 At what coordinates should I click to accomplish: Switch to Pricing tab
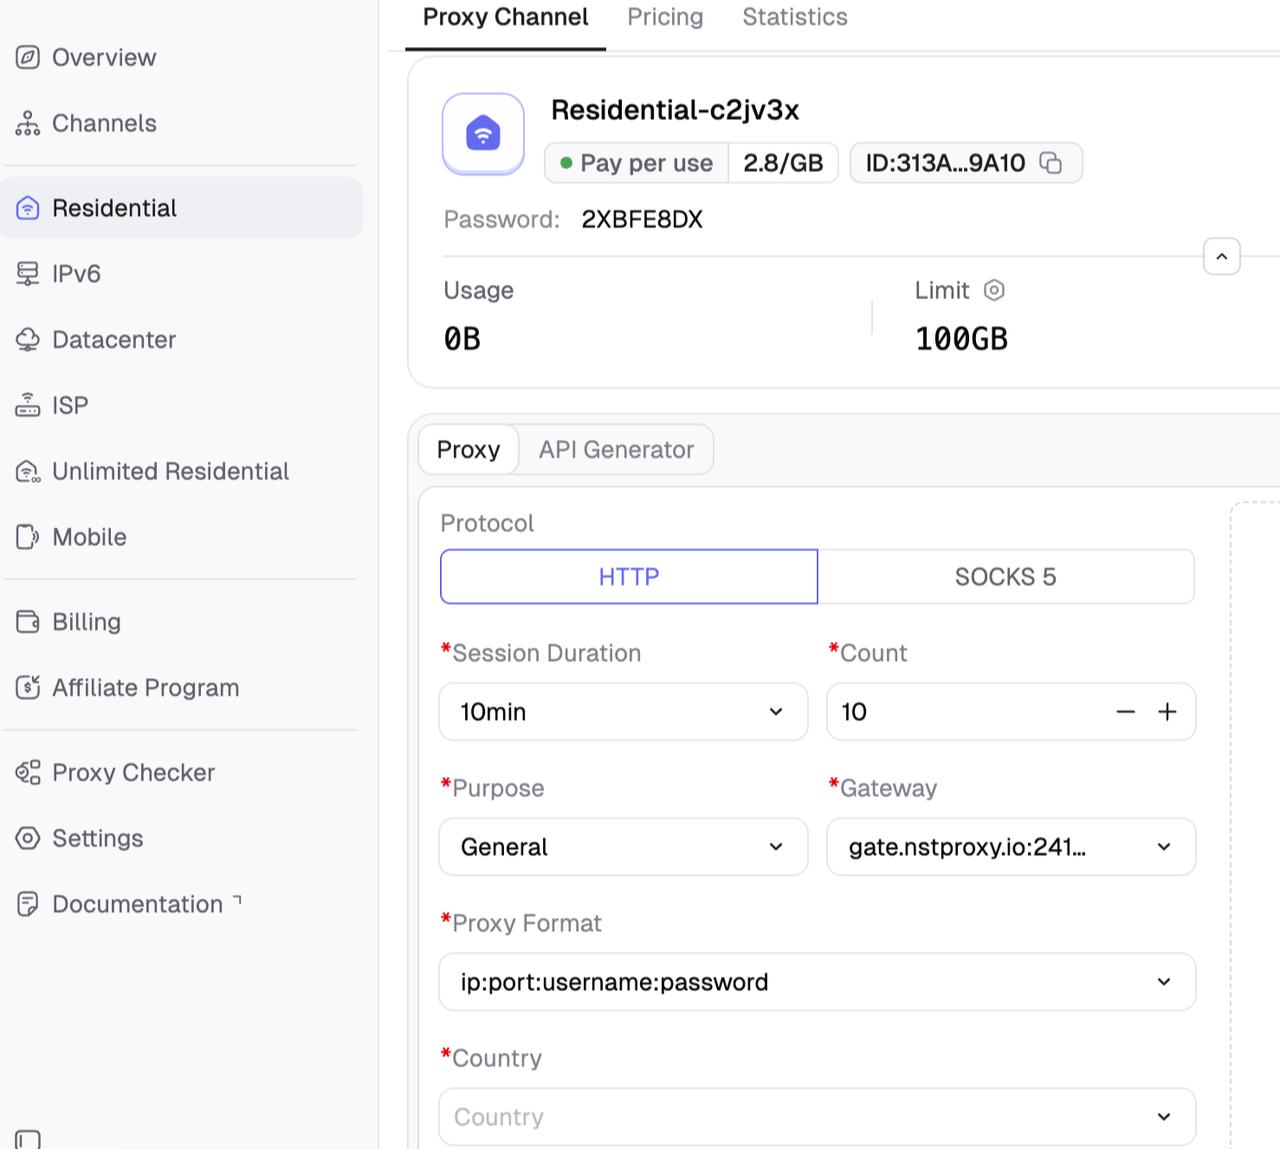tap(665, 18)
